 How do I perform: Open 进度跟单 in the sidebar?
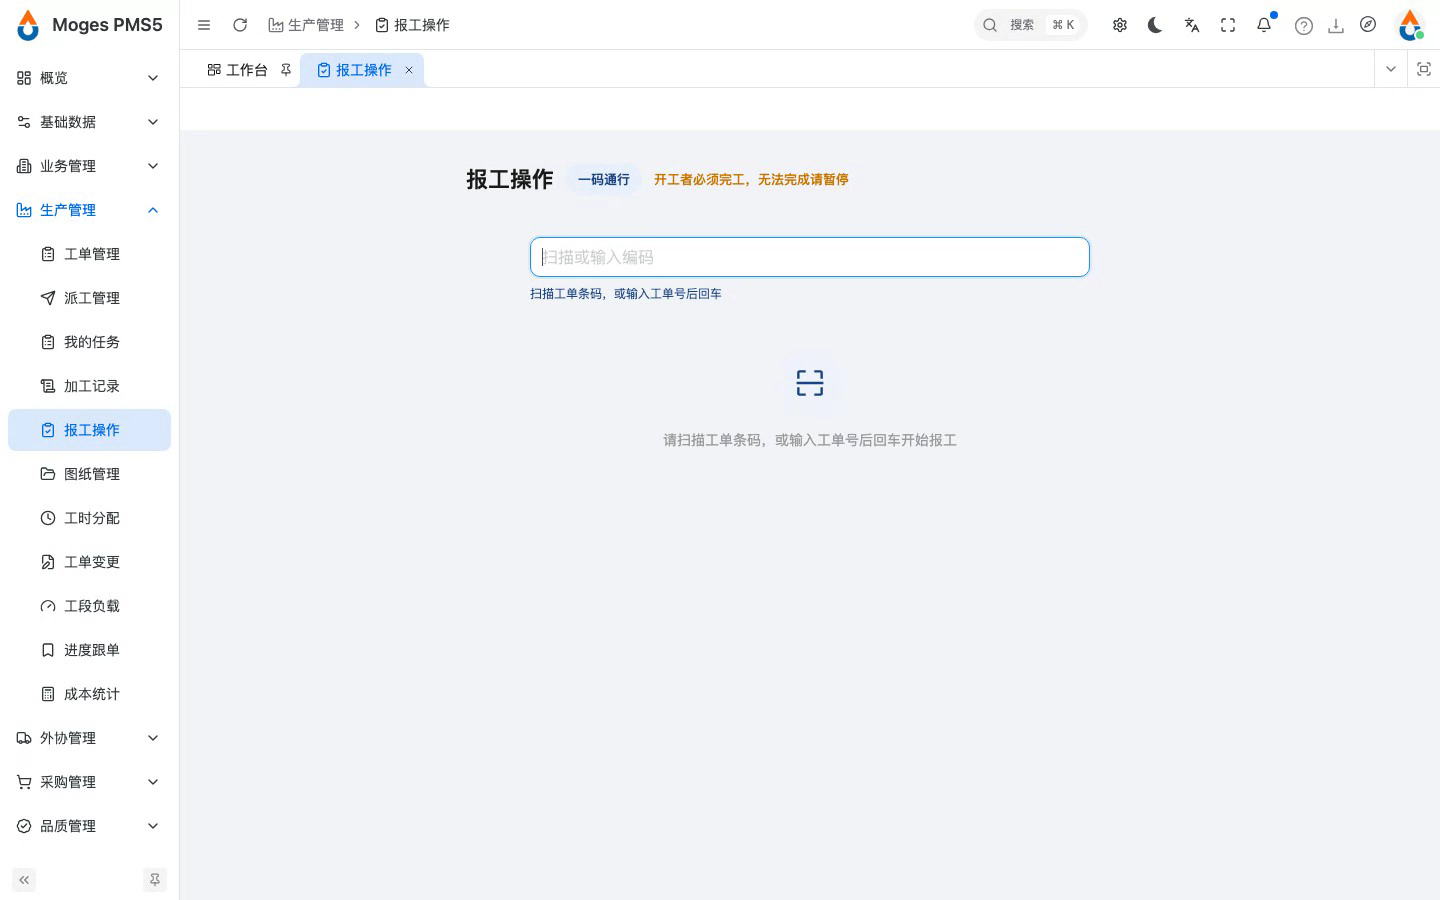(x=89, y=650)
